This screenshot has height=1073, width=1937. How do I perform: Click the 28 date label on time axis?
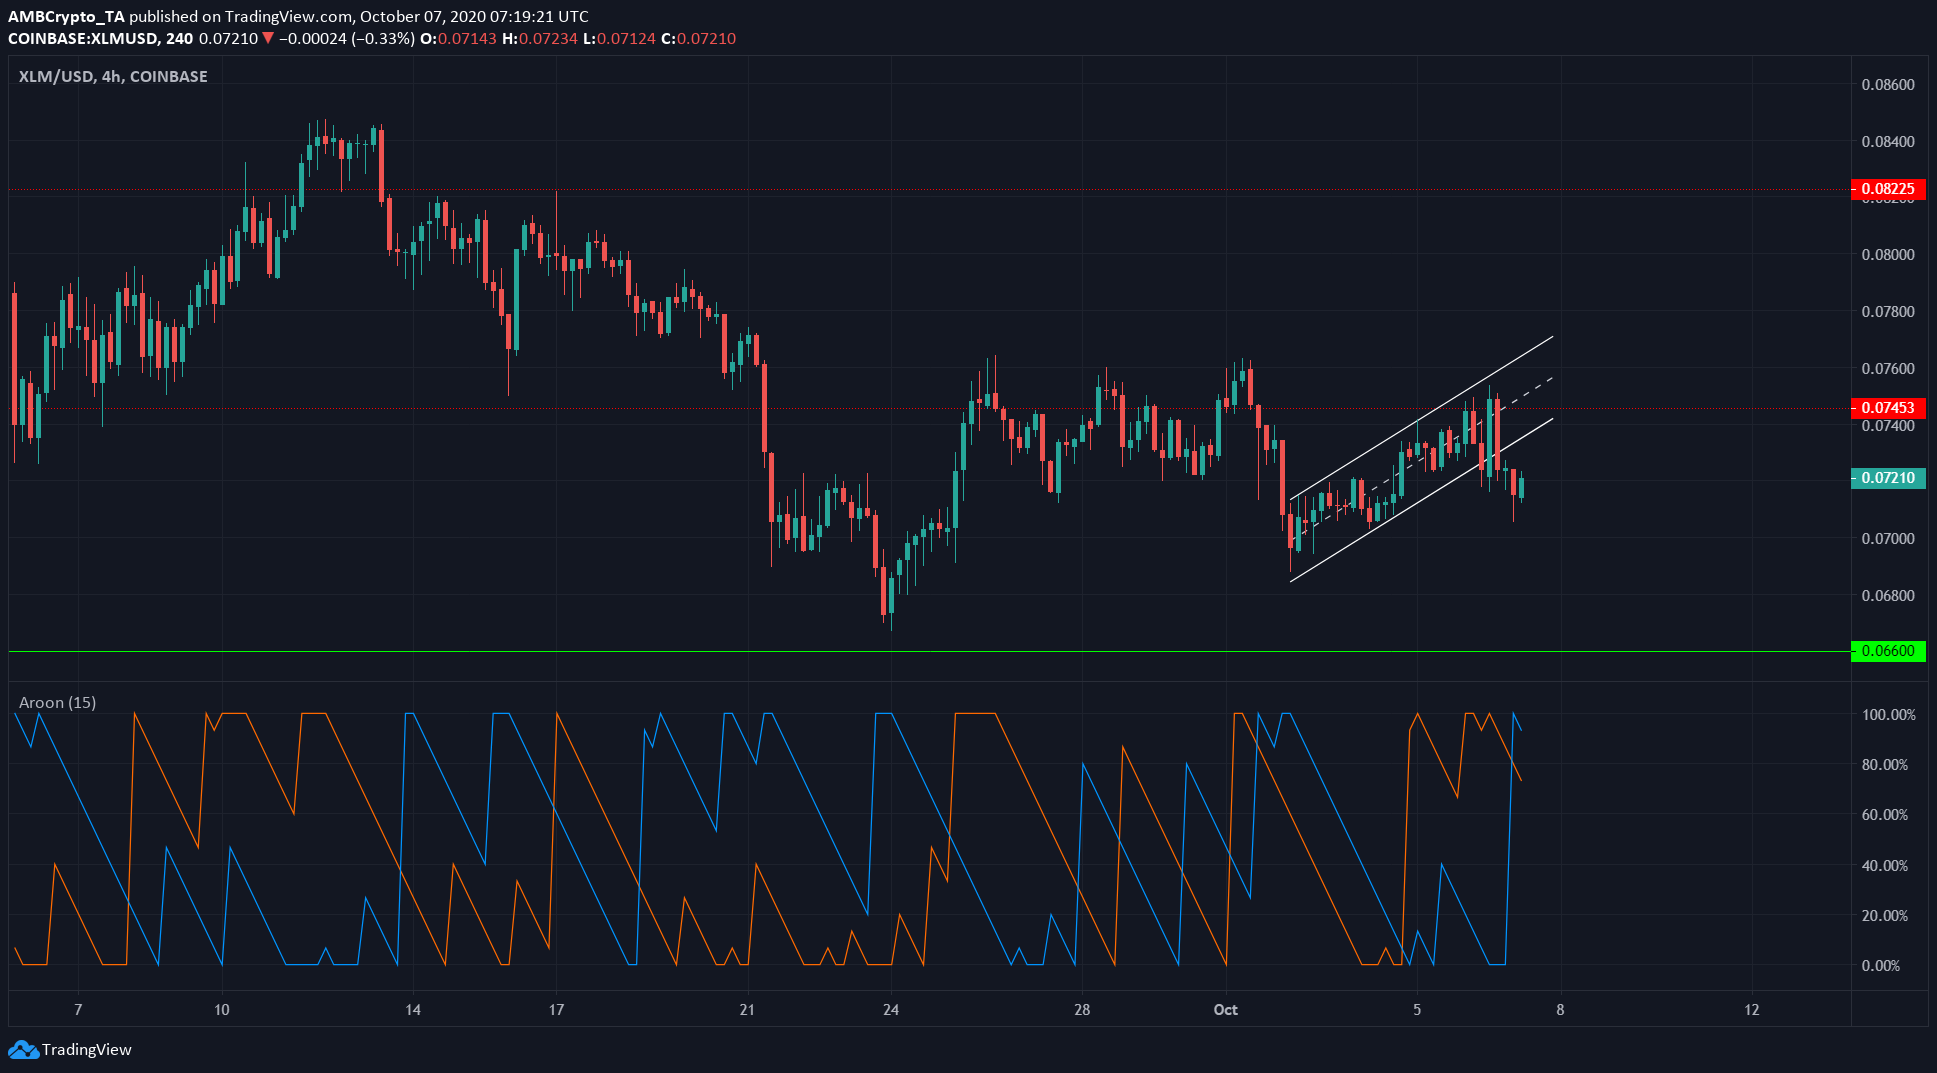(1082, 1009)
